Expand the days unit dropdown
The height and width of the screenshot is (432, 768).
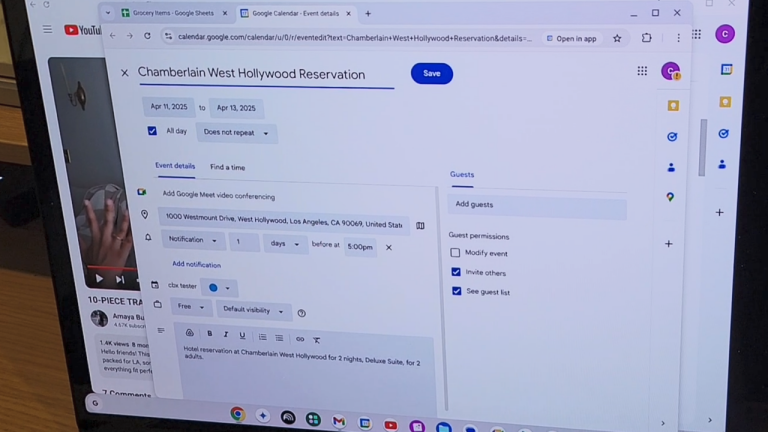(284, 243)
